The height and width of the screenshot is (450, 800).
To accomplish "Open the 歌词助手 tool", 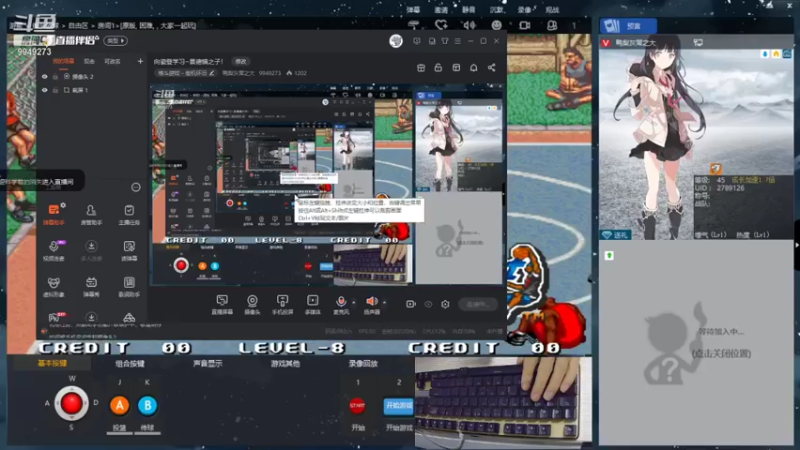I will click(129, 287).
